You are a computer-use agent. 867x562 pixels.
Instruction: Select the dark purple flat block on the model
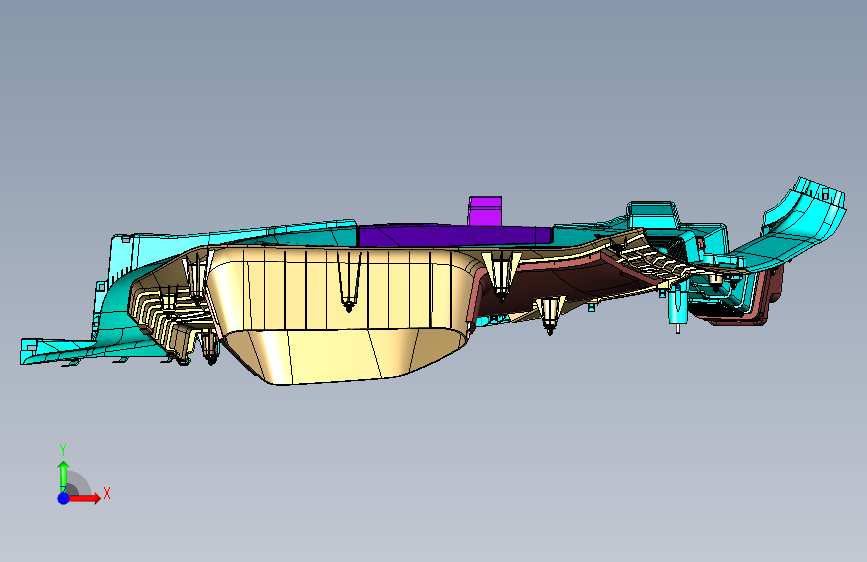455,236
